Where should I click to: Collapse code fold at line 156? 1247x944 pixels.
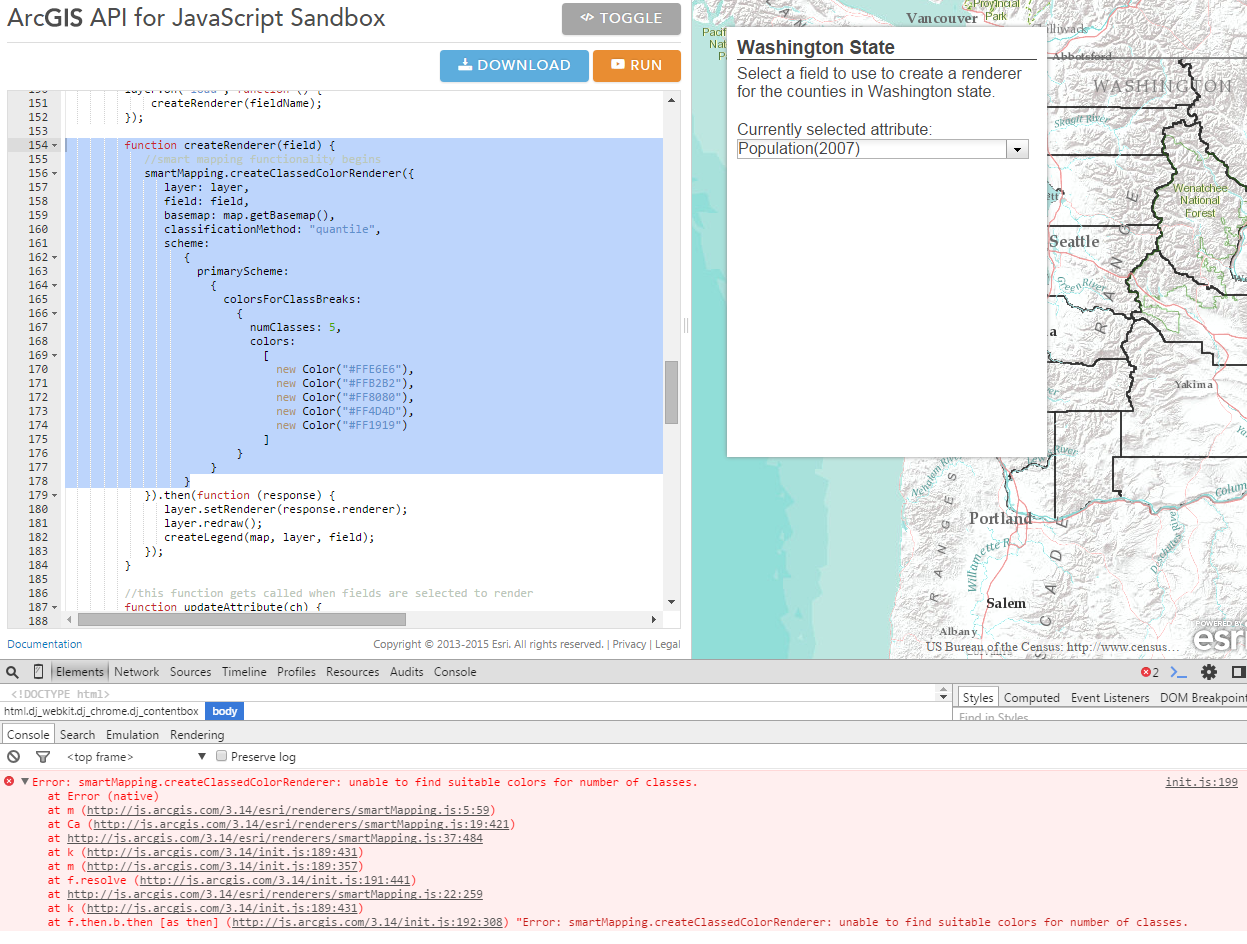(x=54, y=174)
